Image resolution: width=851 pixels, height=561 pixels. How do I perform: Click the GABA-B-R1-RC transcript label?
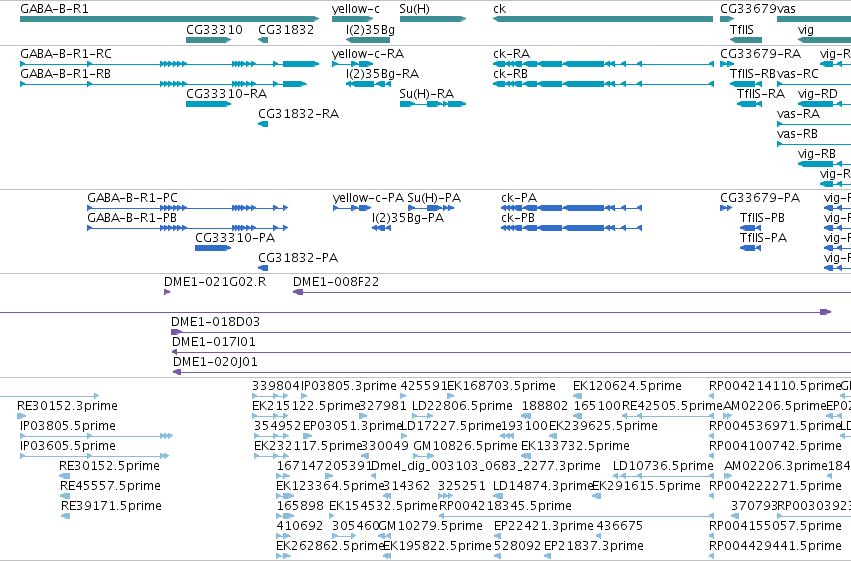(x=66, y=54)
